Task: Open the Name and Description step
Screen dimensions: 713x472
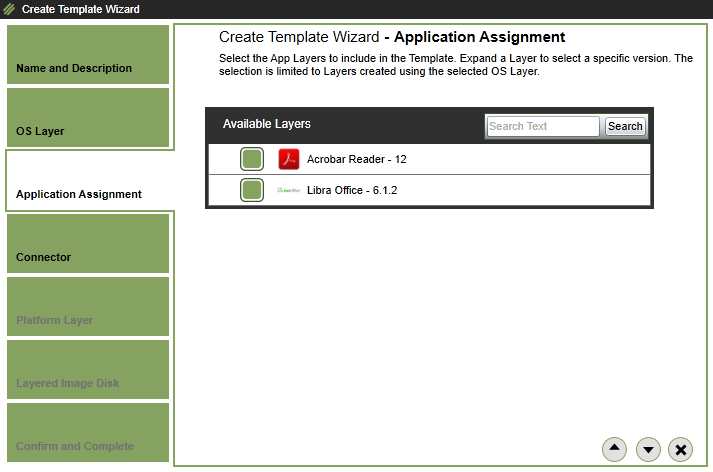Action: (88, 55)
